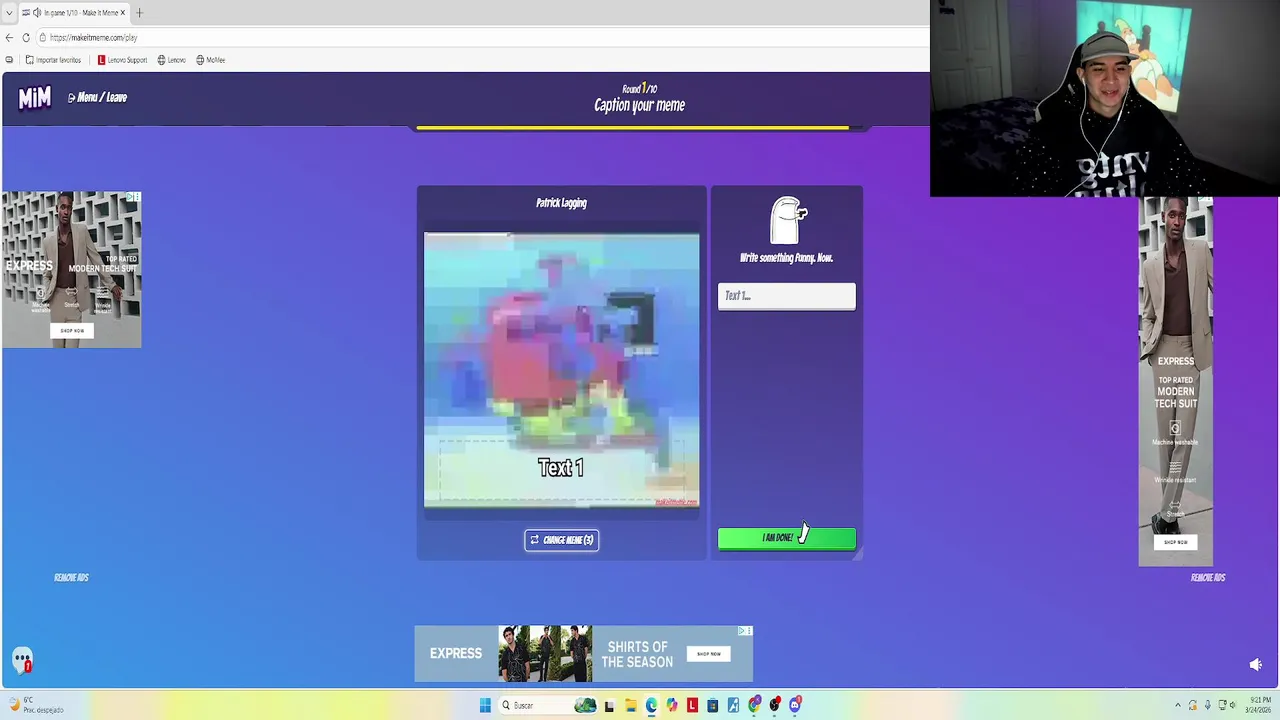The width and height of the screenshot is (1280, 720).
Task: Open the weather widget showing 6°C
Action: [35, 706]
